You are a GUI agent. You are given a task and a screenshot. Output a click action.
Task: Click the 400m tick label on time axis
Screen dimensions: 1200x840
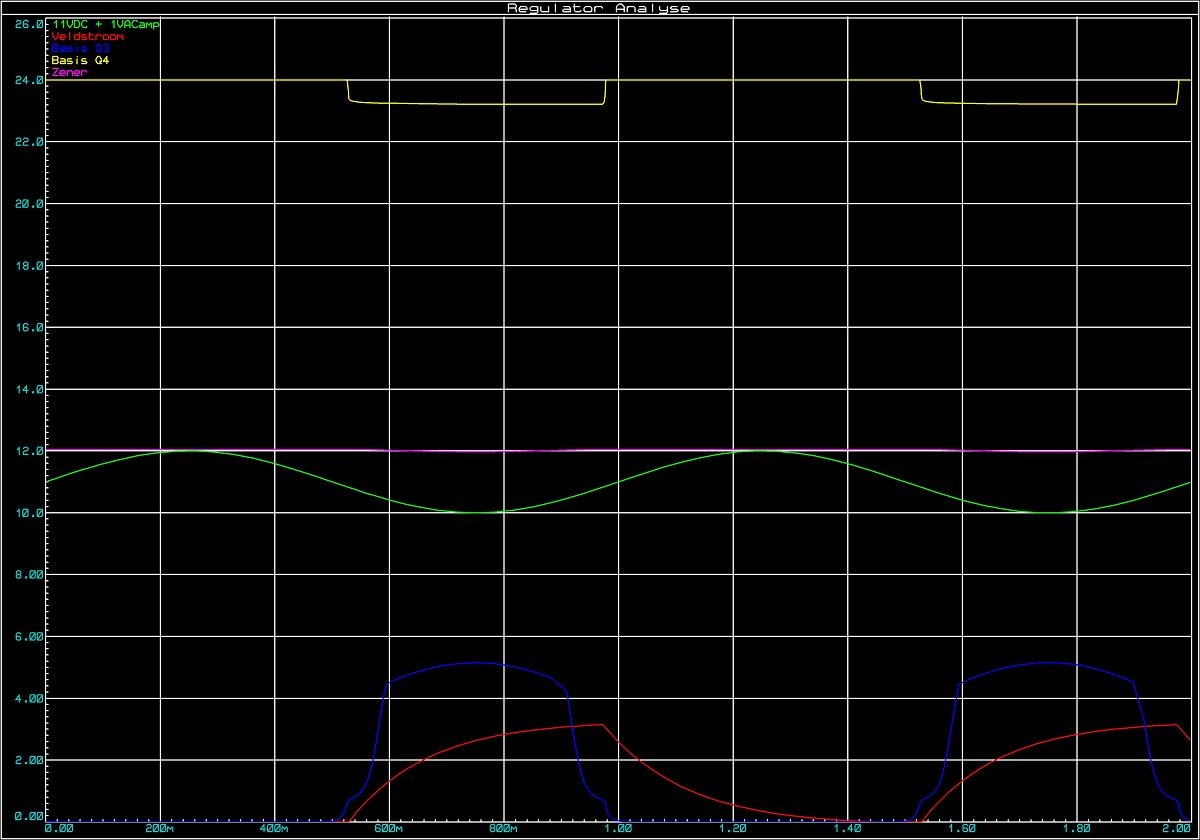(x=274, y=829)
